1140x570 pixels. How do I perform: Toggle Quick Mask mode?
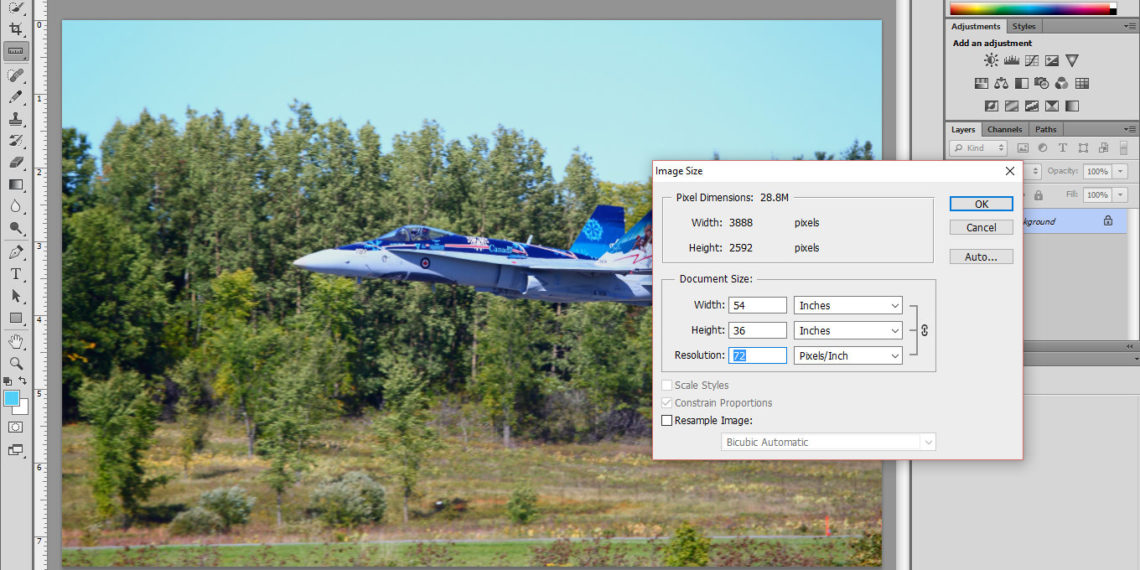point(15,428)
